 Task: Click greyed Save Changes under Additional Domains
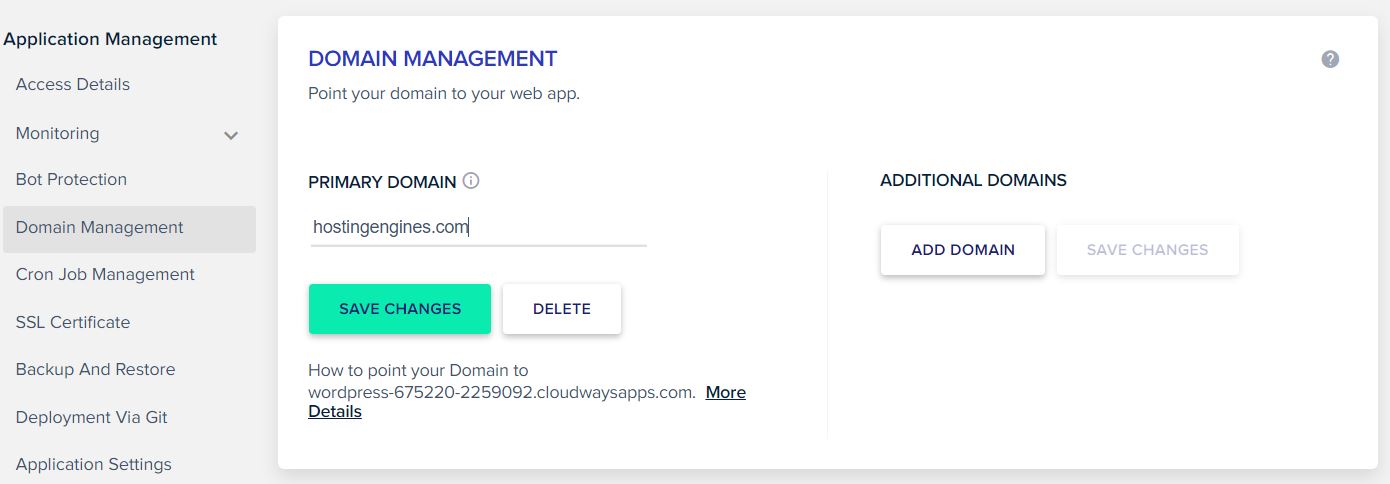click(1148, 250)
